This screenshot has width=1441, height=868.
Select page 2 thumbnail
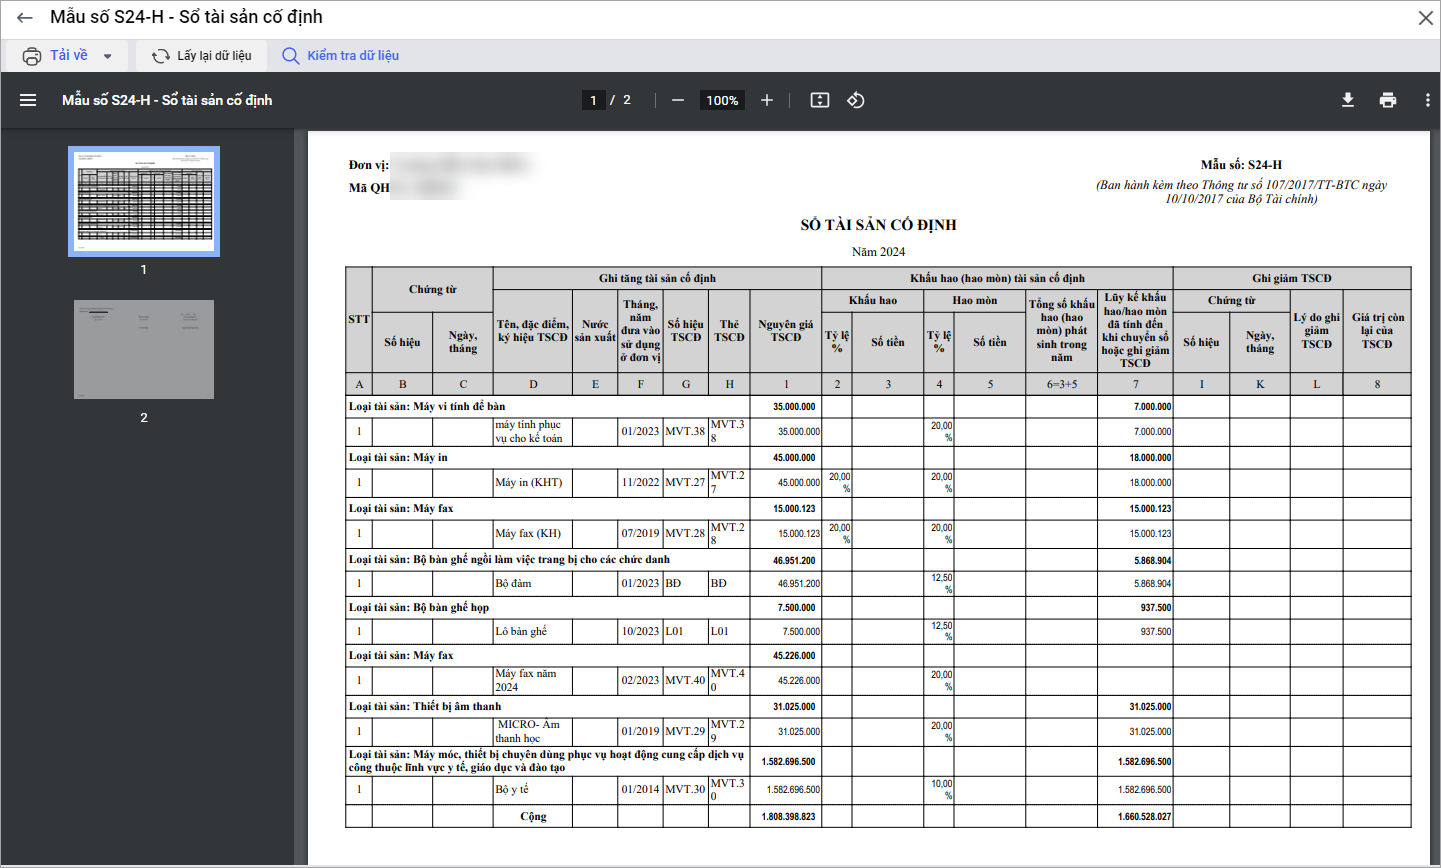(144, 350)
